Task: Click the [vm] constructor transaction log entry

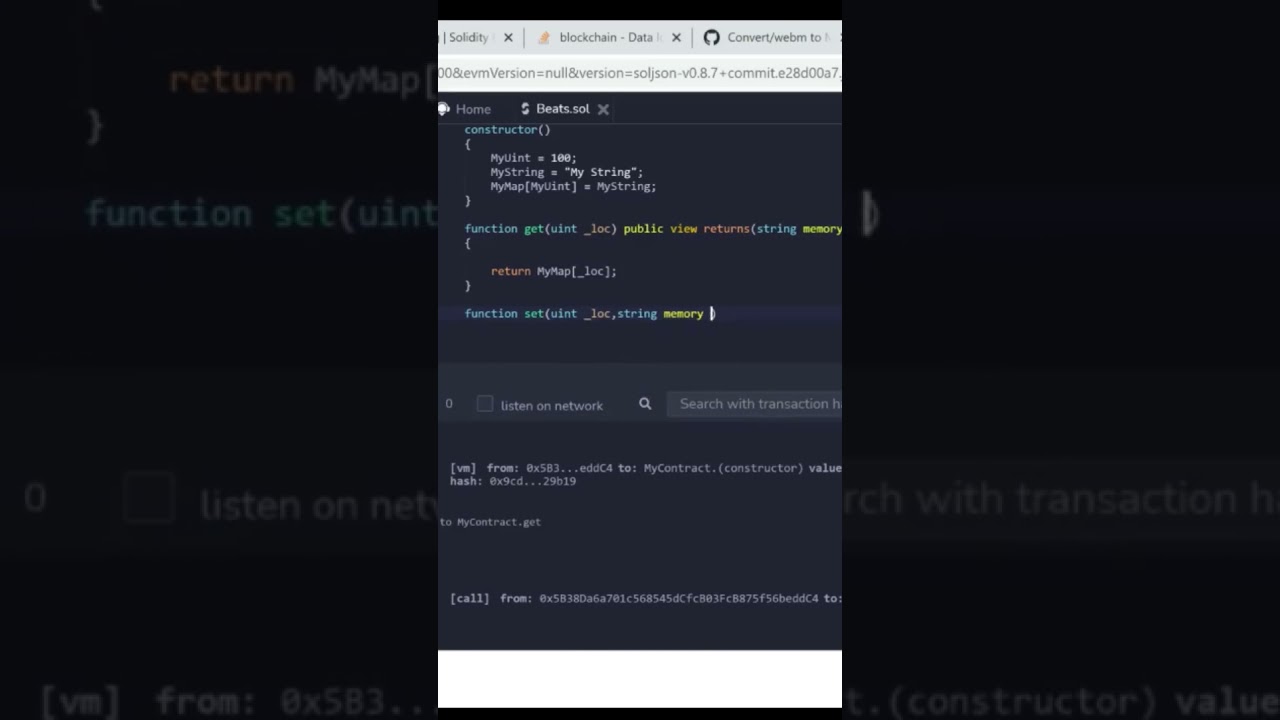Action: tap(645, 468)
